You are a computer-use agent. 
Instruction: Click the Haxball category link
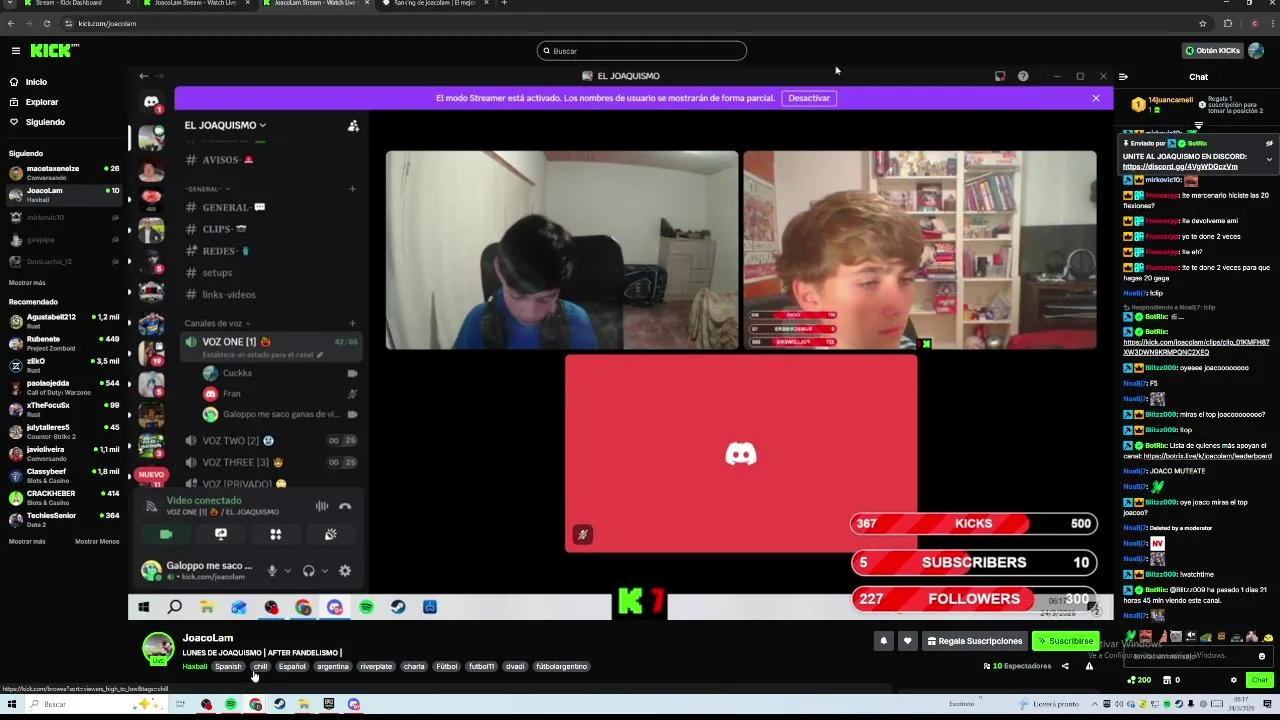click(x=194, y=666)
